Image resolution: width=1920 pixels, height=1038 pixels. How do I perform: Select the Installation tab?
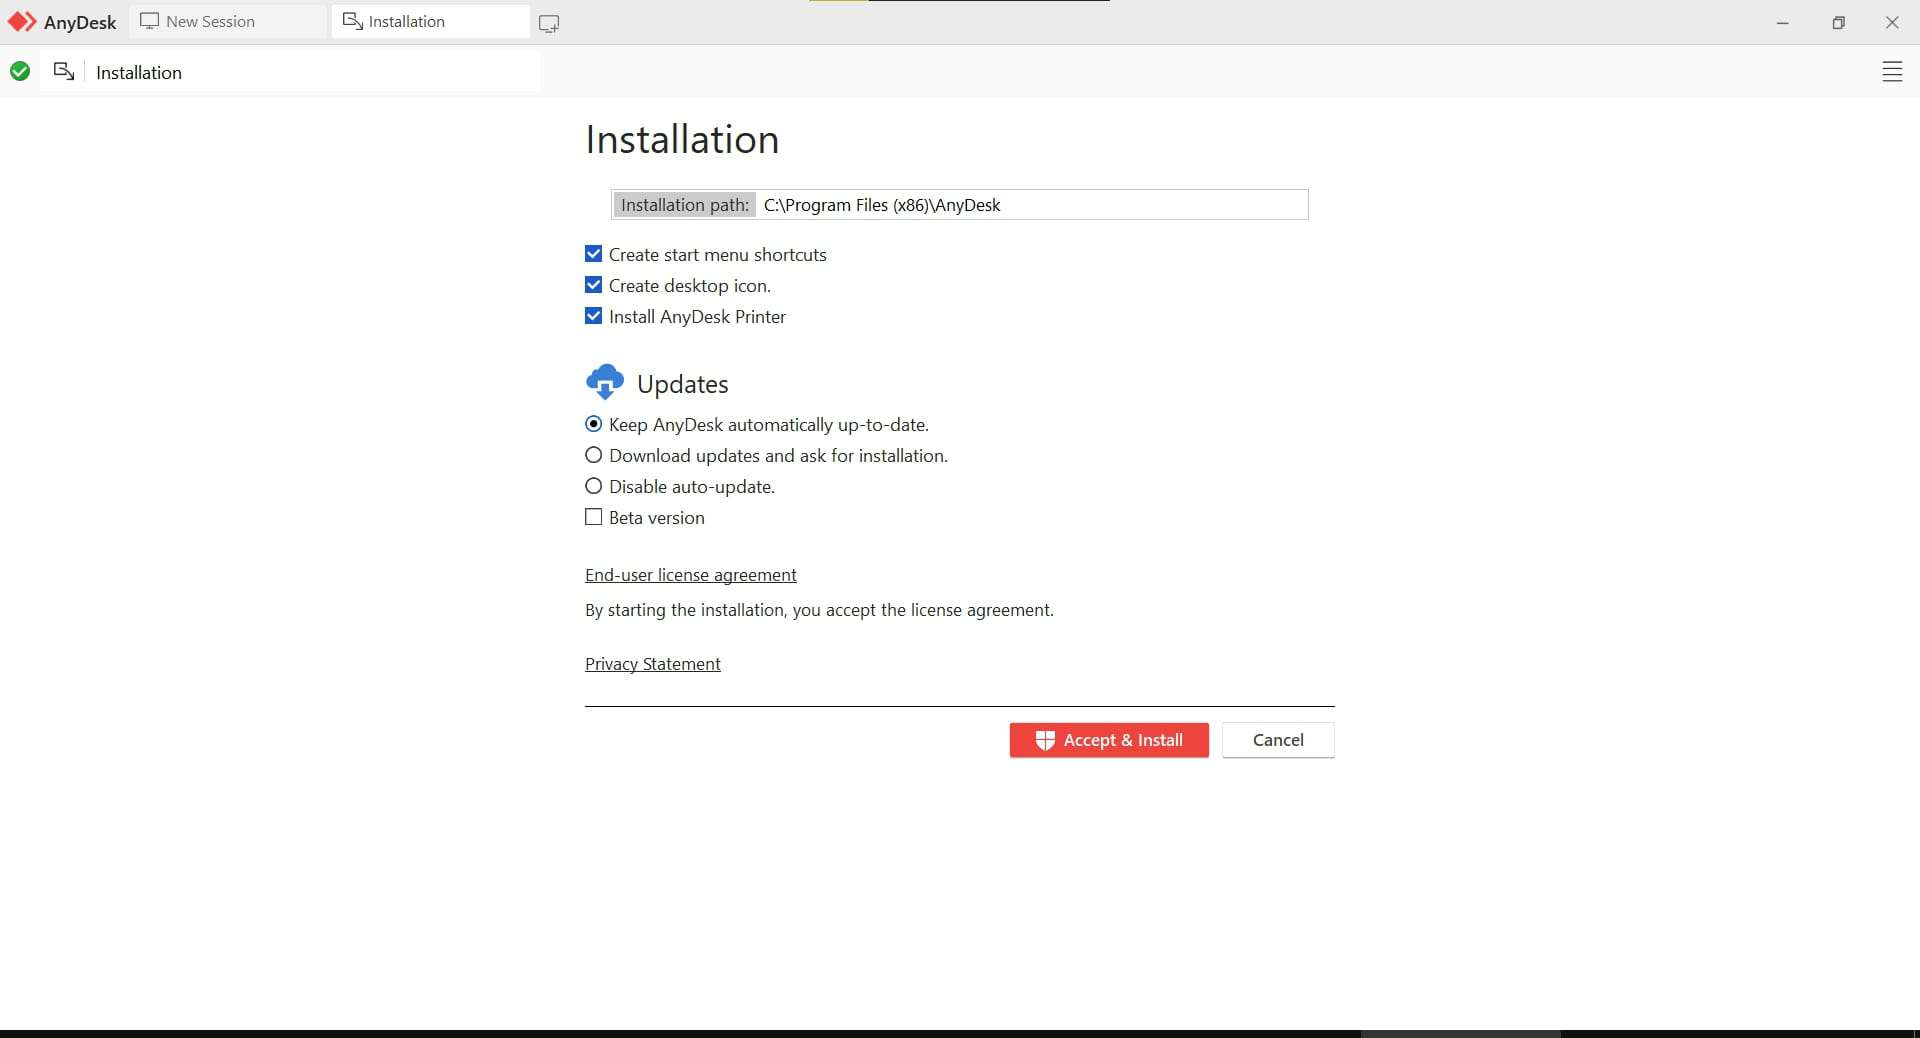(431, 21)
